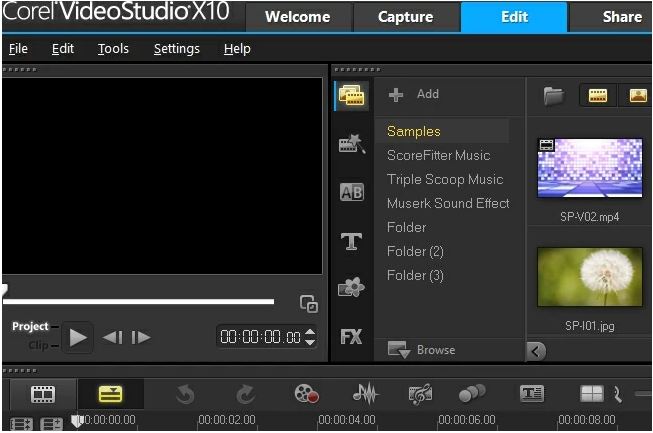Click the Show All Visible Tracks icon
The image size is (653, 433).
(x=21, y=425)
